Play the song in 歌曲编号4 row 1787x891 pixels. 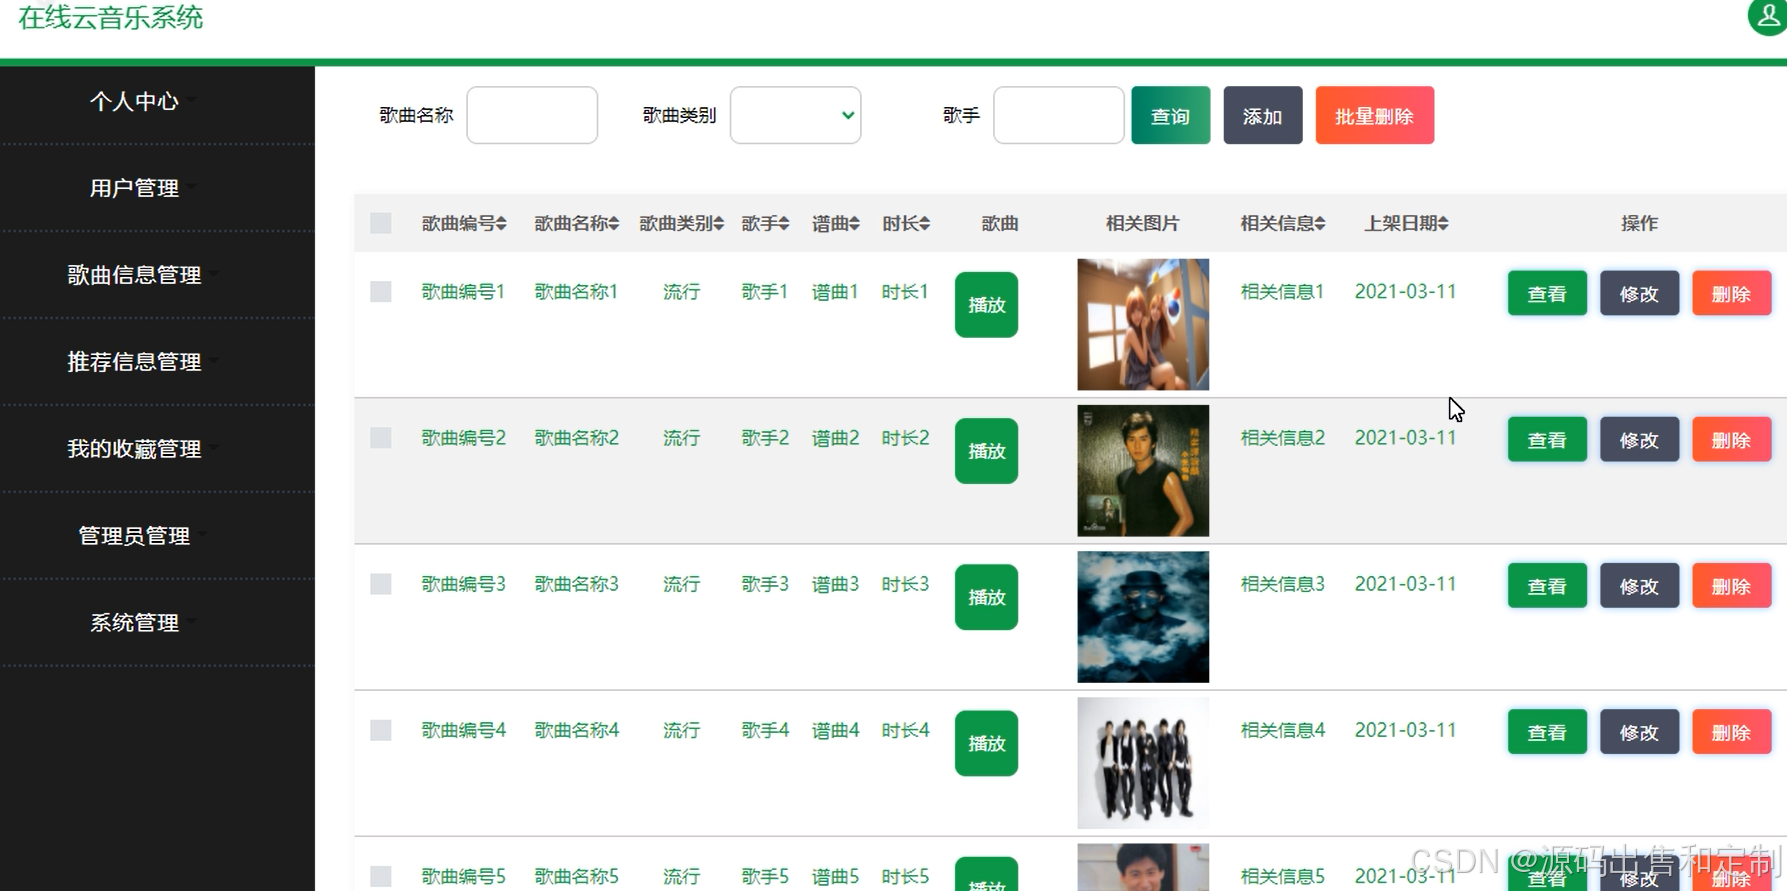987,743
